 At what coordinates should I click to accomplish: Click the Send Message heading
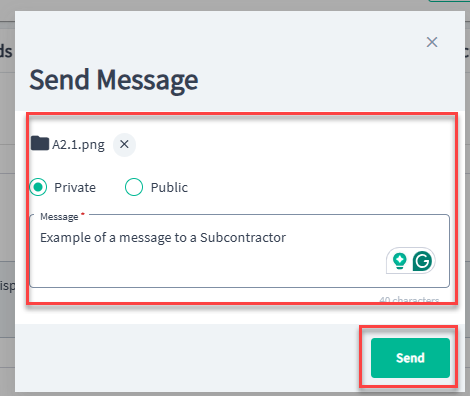[114, 80]
